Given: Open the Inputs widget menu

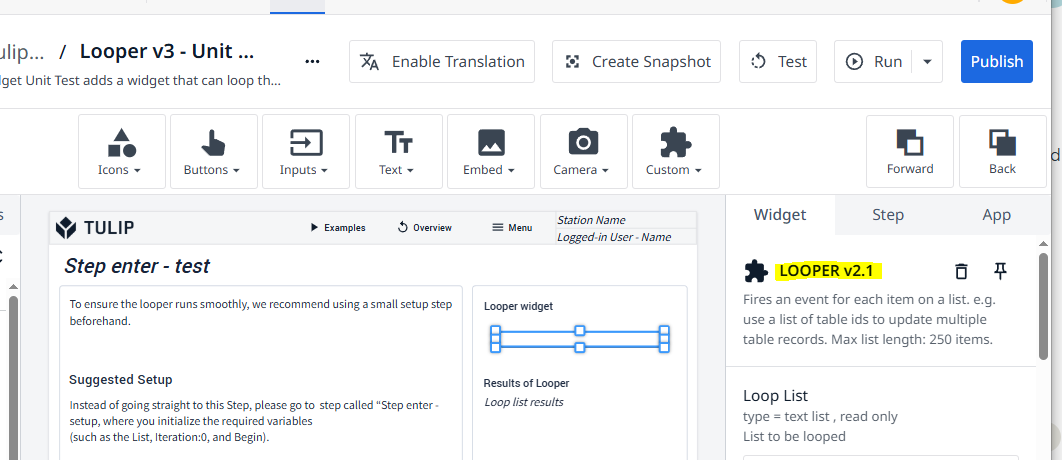Looking at the screenshot, I should click(306, 151).
